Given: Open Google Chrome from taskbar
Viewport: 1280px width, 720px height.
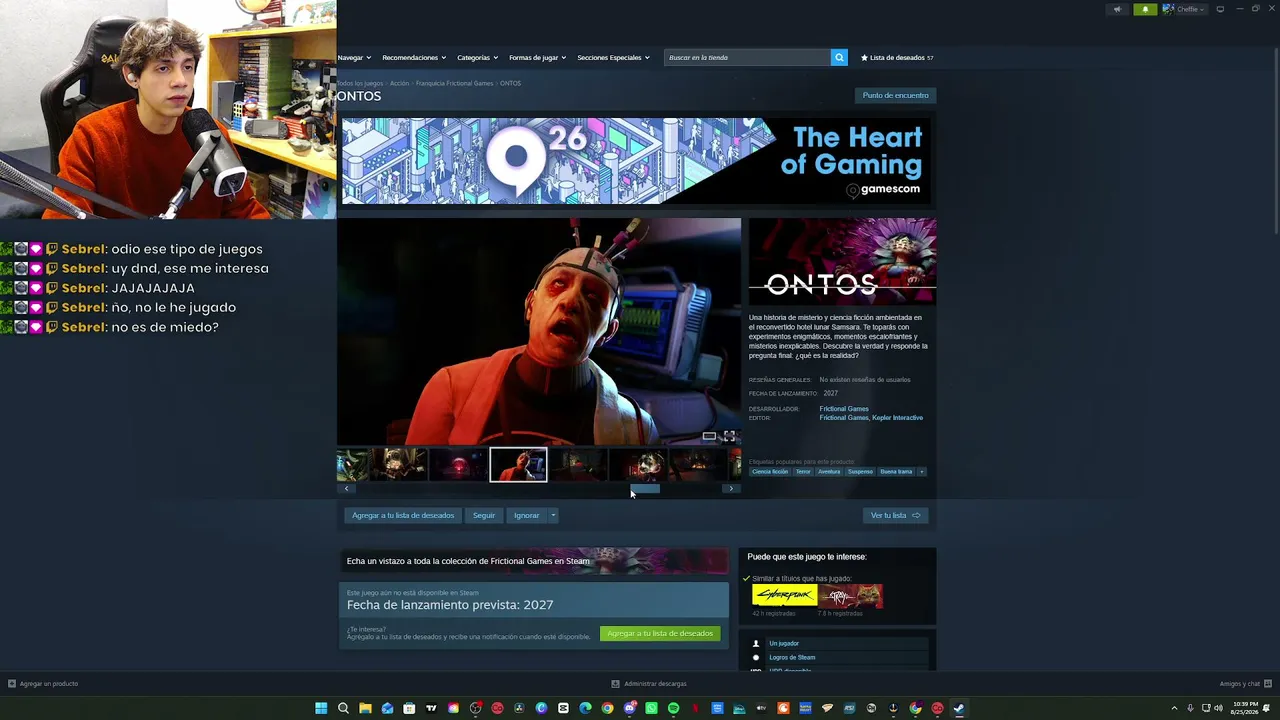Looking at the screenshot, I should pos(607,708).
